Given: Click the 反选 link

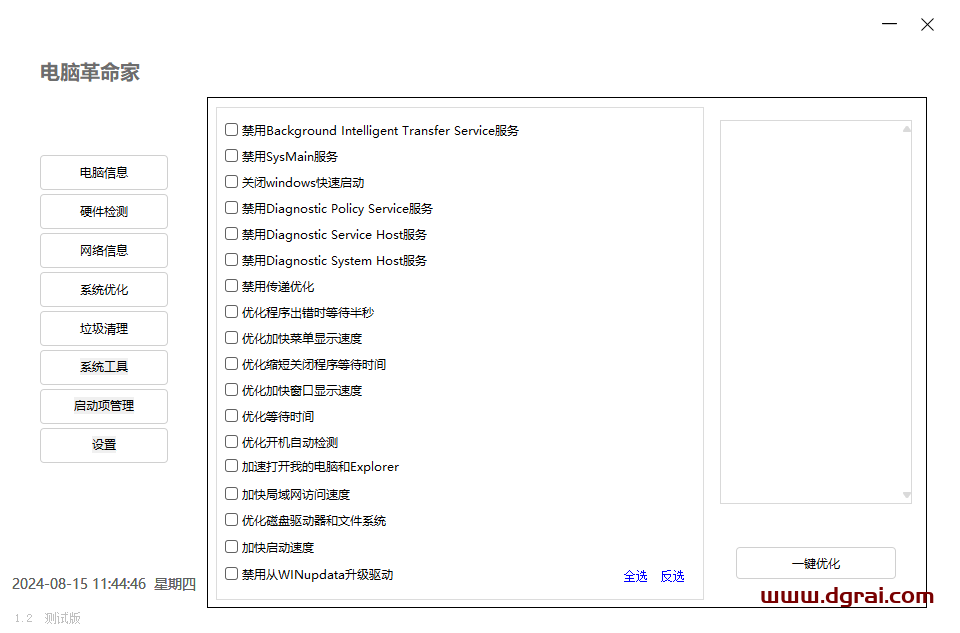Looking at the screenshot, I should [x=672, y=576].
